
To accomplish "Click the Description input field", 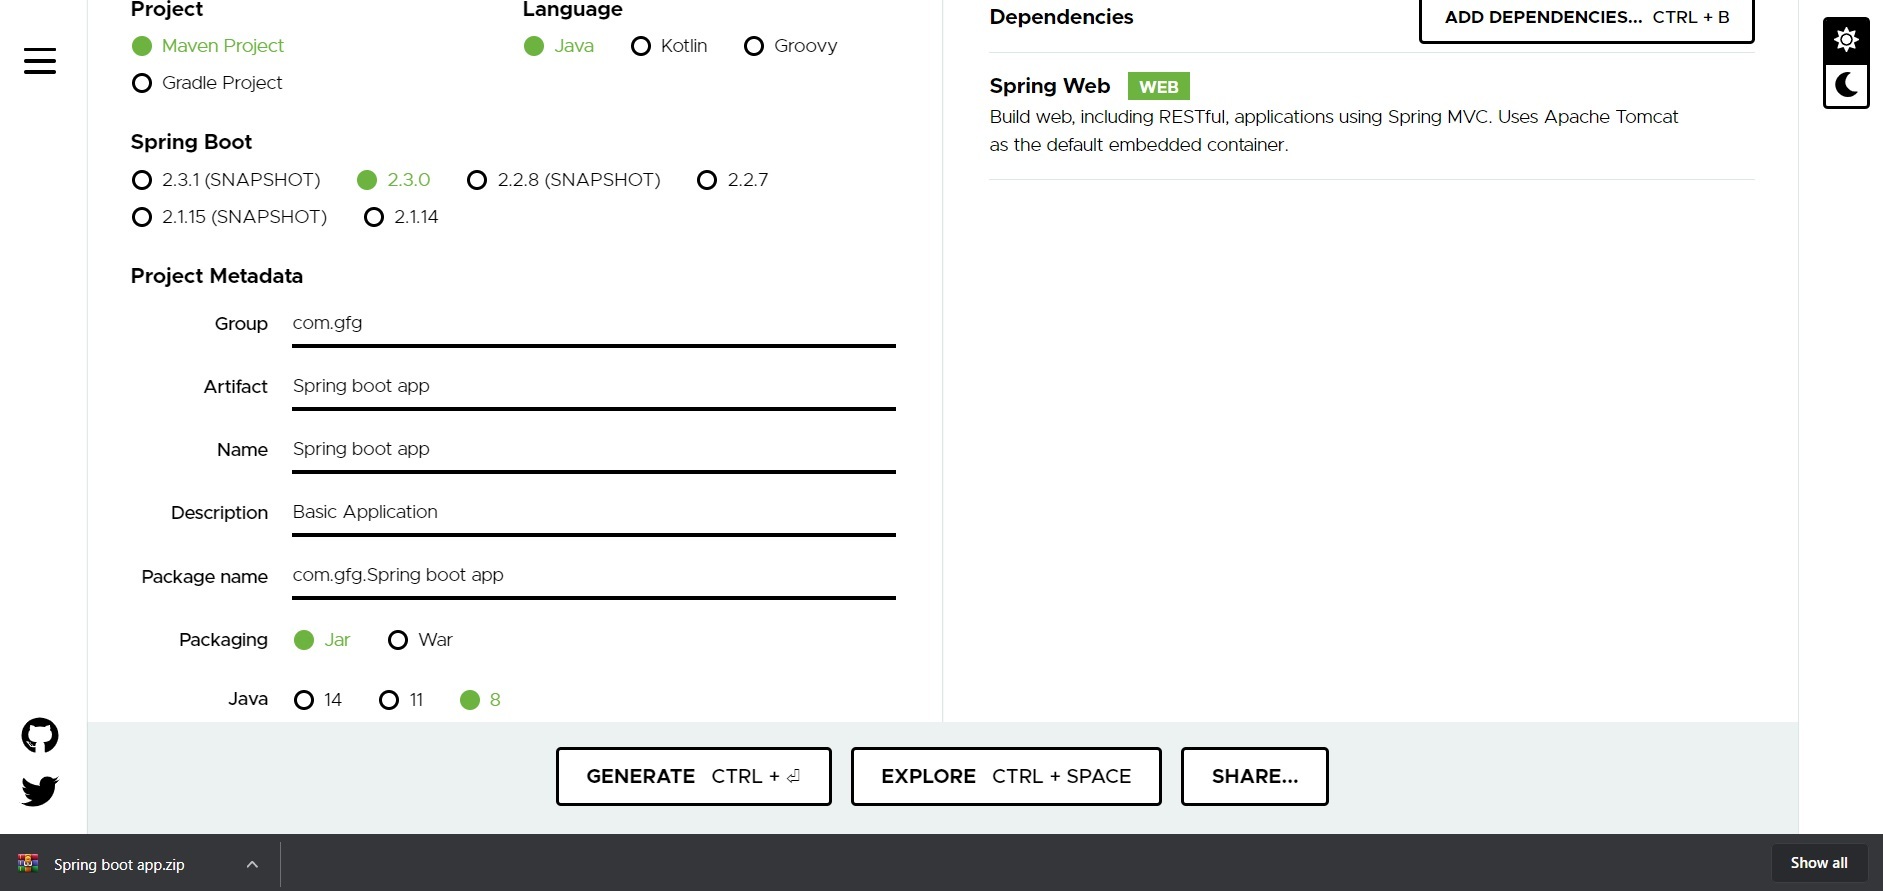I will (x=594, y=513).
